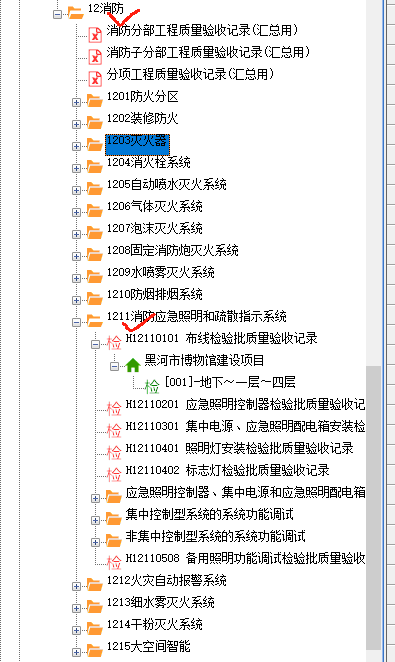Collapse the 1211消防应急照明和疏散指示系统 node

tap(76, 322)
